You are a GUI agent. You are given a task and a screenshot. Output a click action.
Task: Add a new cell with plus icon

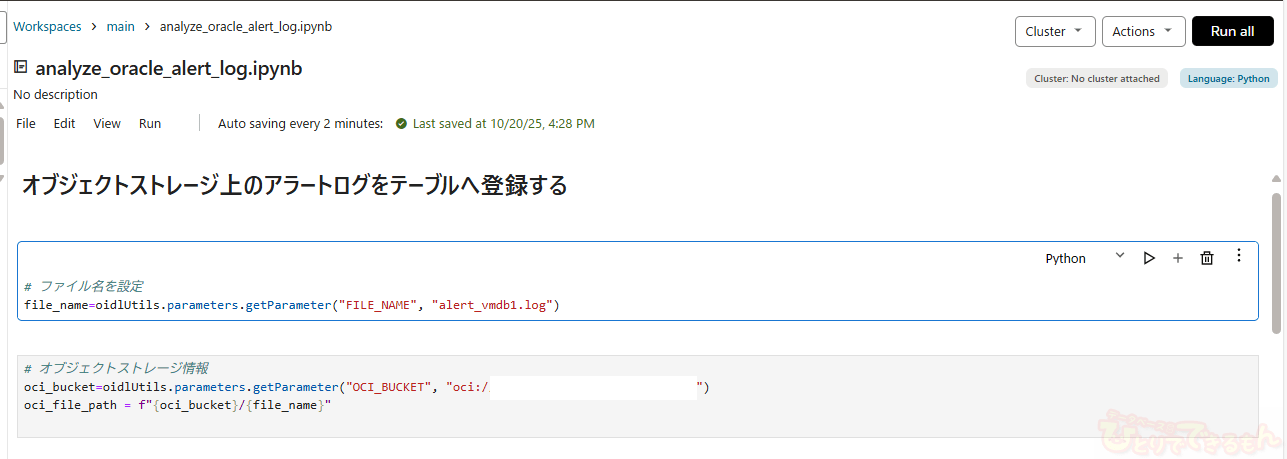coord(1177,258)
